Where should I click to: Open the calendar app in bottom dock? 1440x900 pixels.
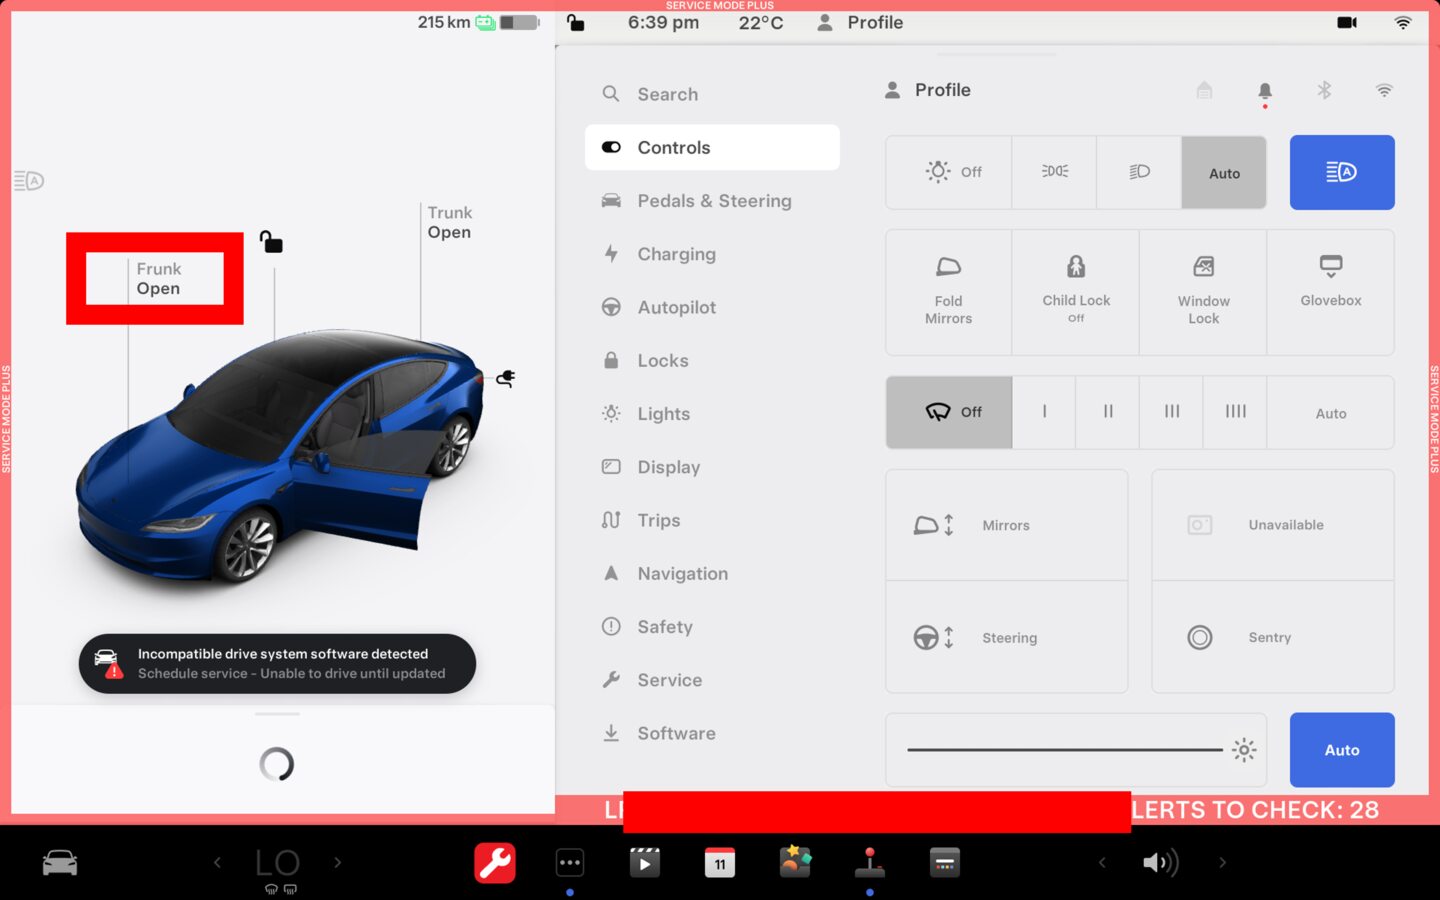tap(719, 863)
